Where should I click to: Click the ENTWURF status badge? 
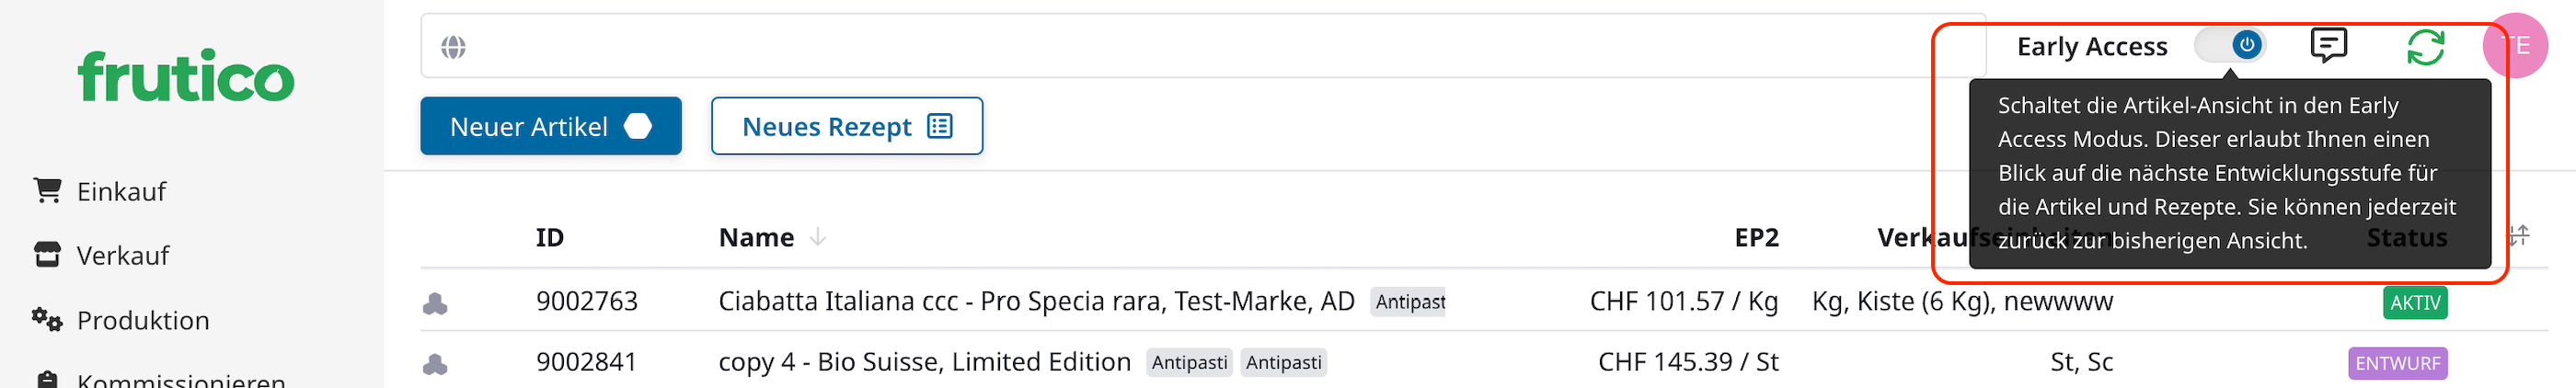2397,363
